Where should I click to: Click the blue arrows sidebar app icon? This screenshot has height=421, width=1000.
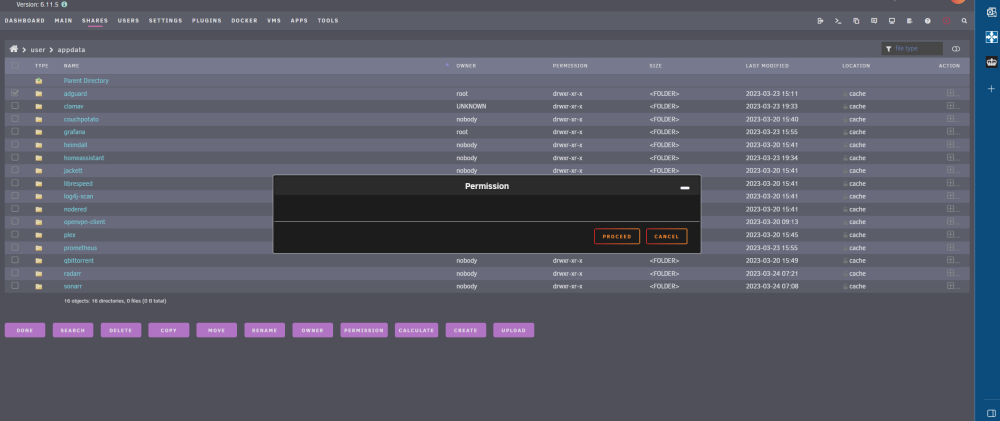pyautogui.click(x=991, y=37)
